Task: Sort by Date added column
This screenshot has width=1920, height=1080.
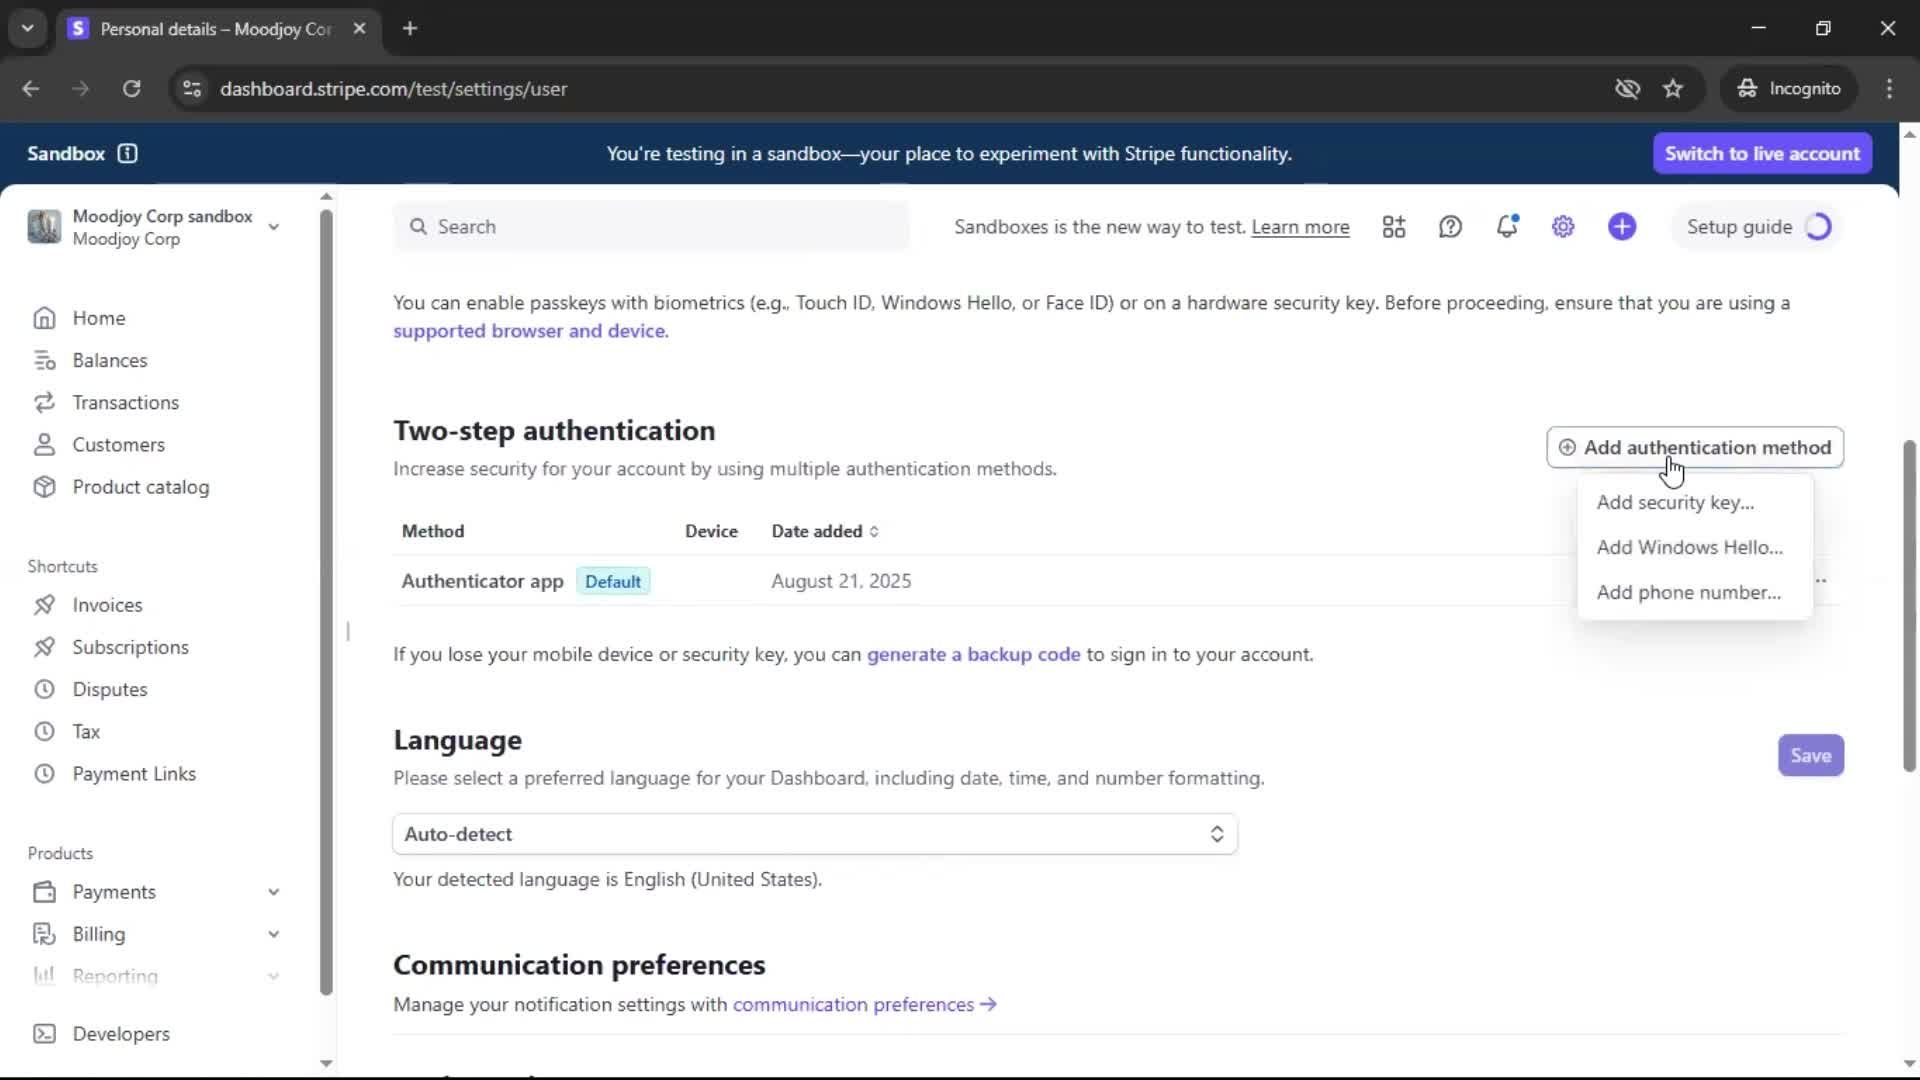Action: [825, 531]
